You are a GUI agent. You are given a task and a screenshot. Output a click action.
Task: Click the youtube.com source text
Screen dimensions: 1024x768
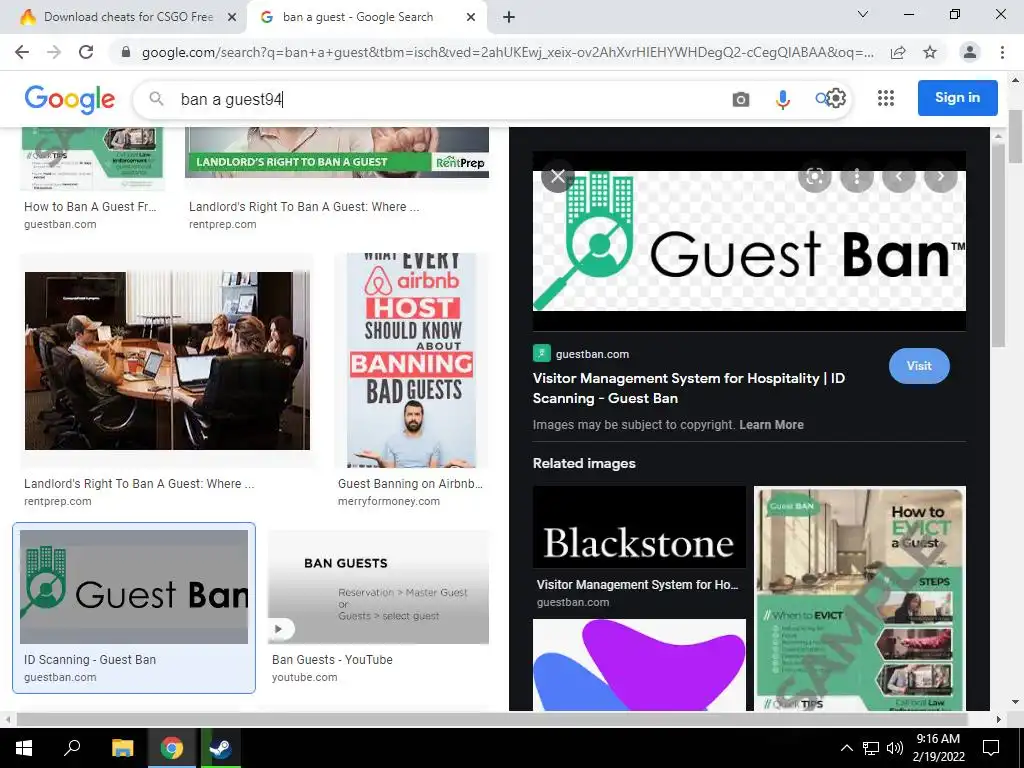pyautogui.click(x=304, y=677)
